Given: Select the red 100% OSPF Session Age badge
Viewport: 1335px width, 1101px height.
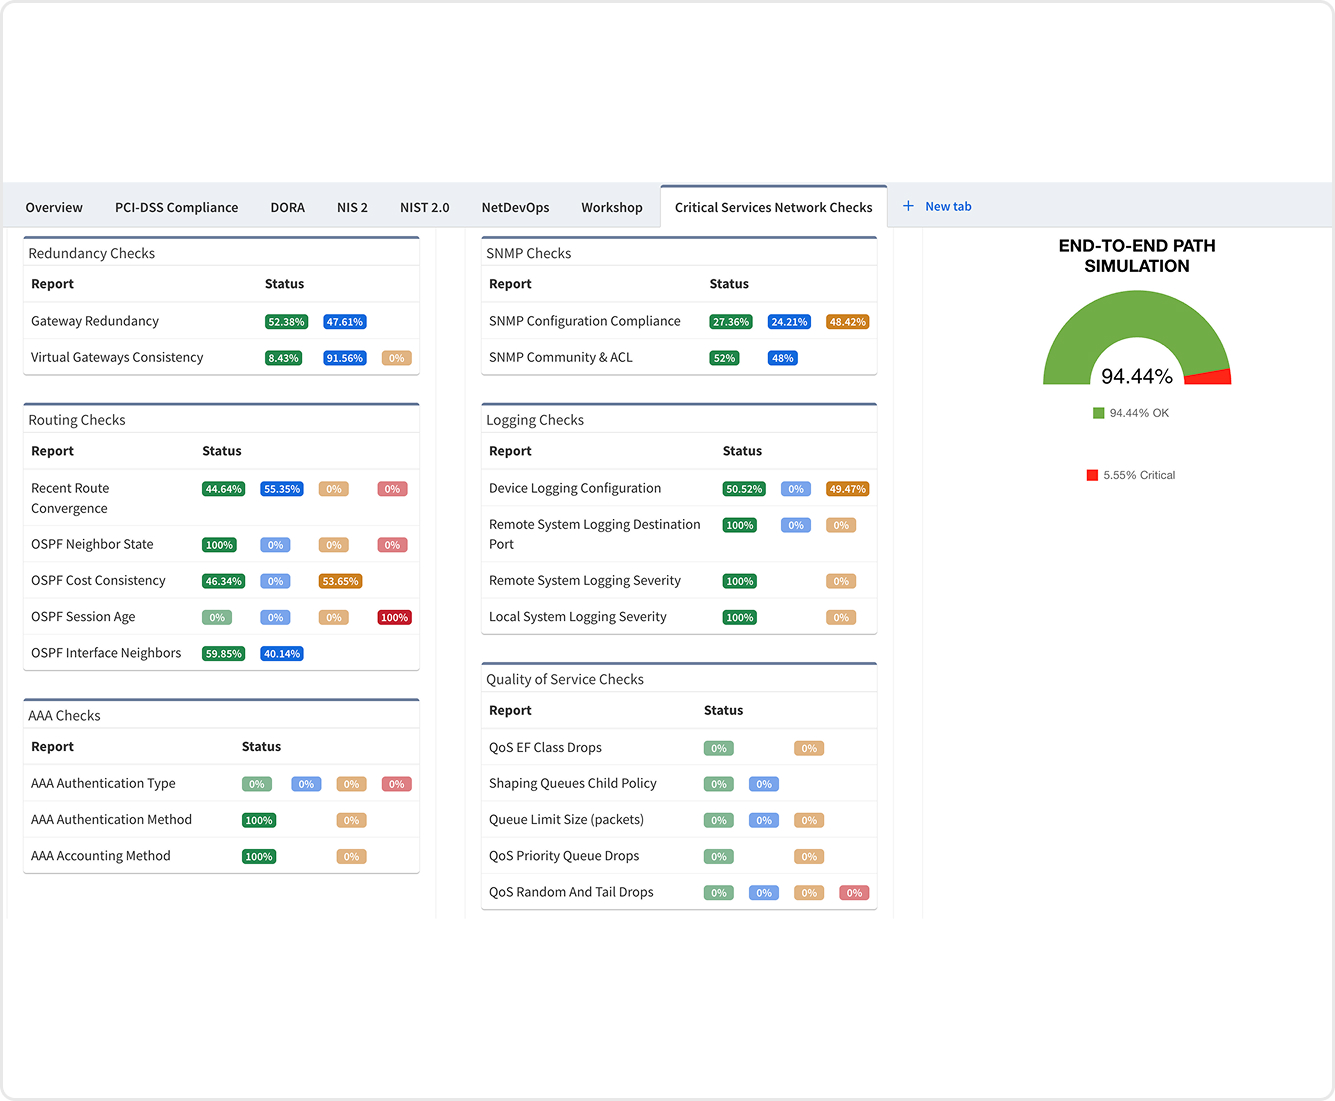Looking at the screenshot, I should (394, 618).
